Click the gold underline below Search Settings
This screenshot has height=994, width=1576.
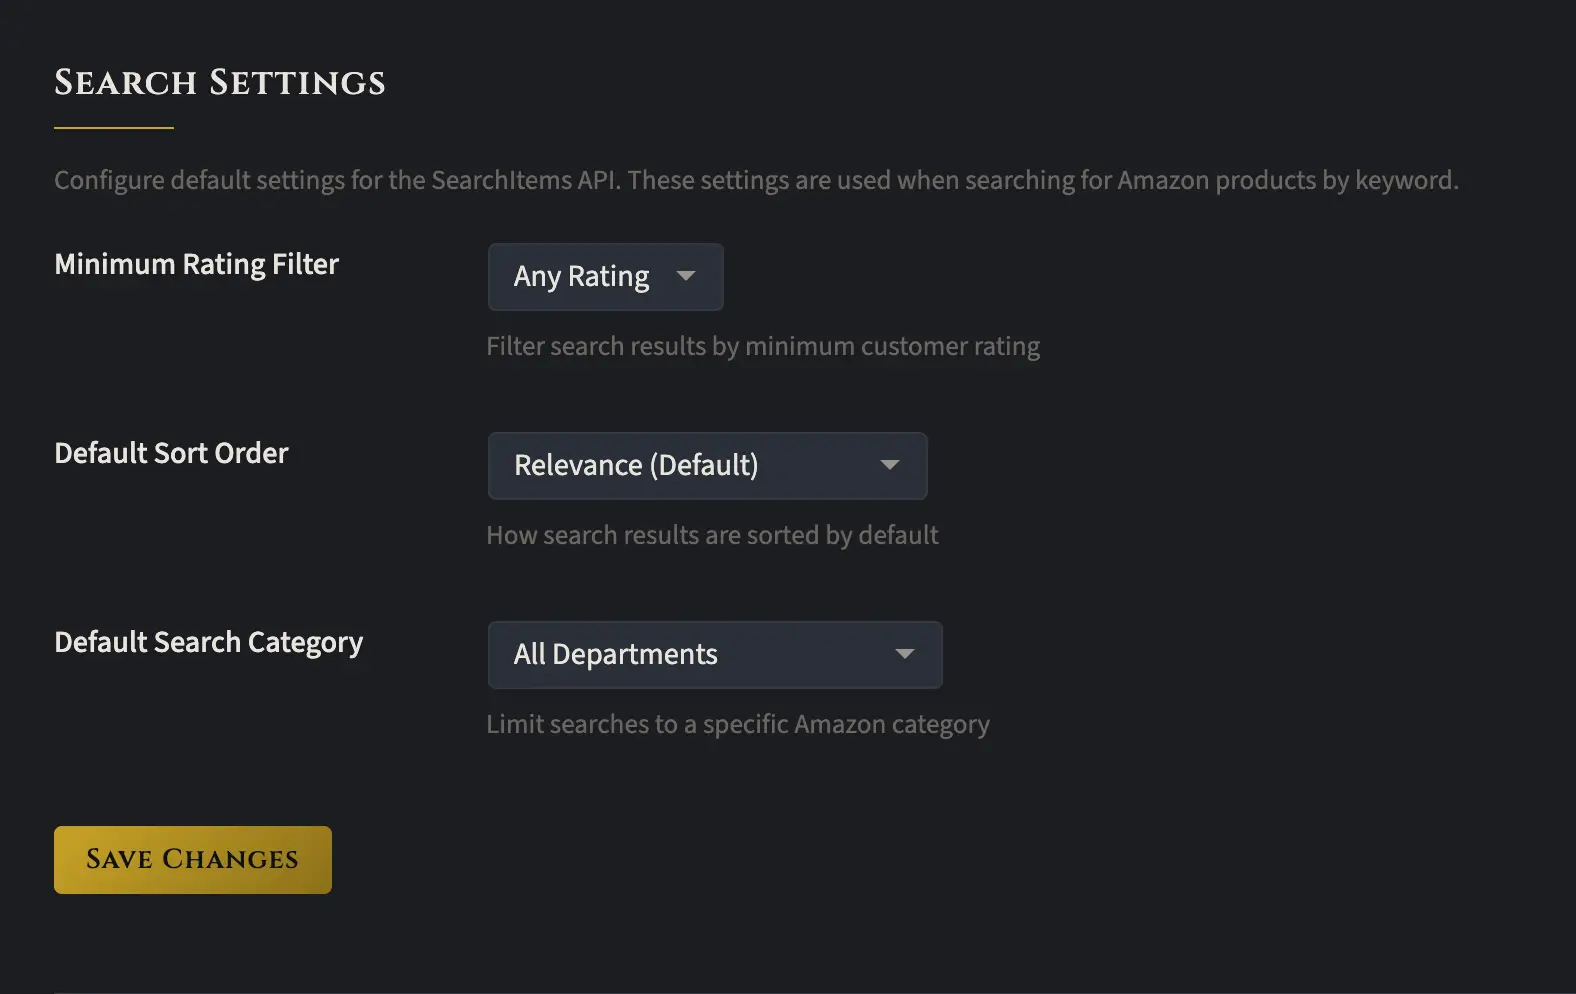[x=114, y=128]
